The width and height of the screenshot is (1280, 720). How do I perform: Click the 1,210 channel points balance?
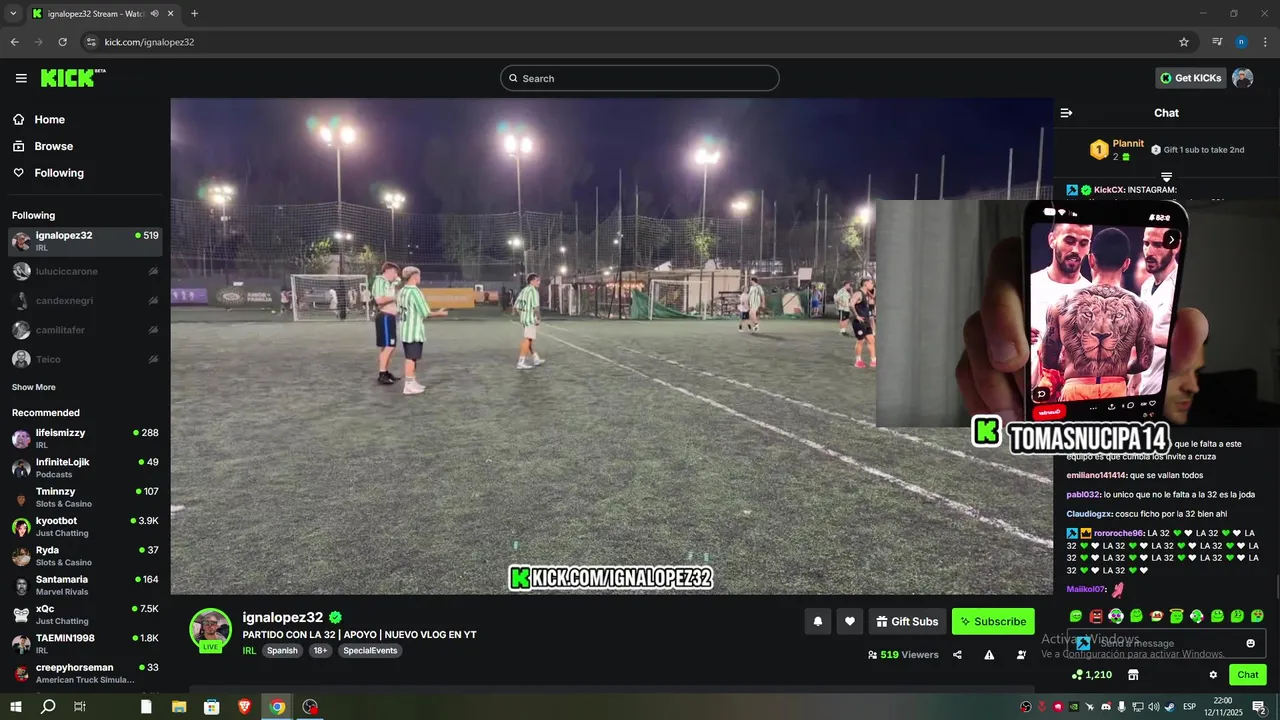tap(1091, 675)
